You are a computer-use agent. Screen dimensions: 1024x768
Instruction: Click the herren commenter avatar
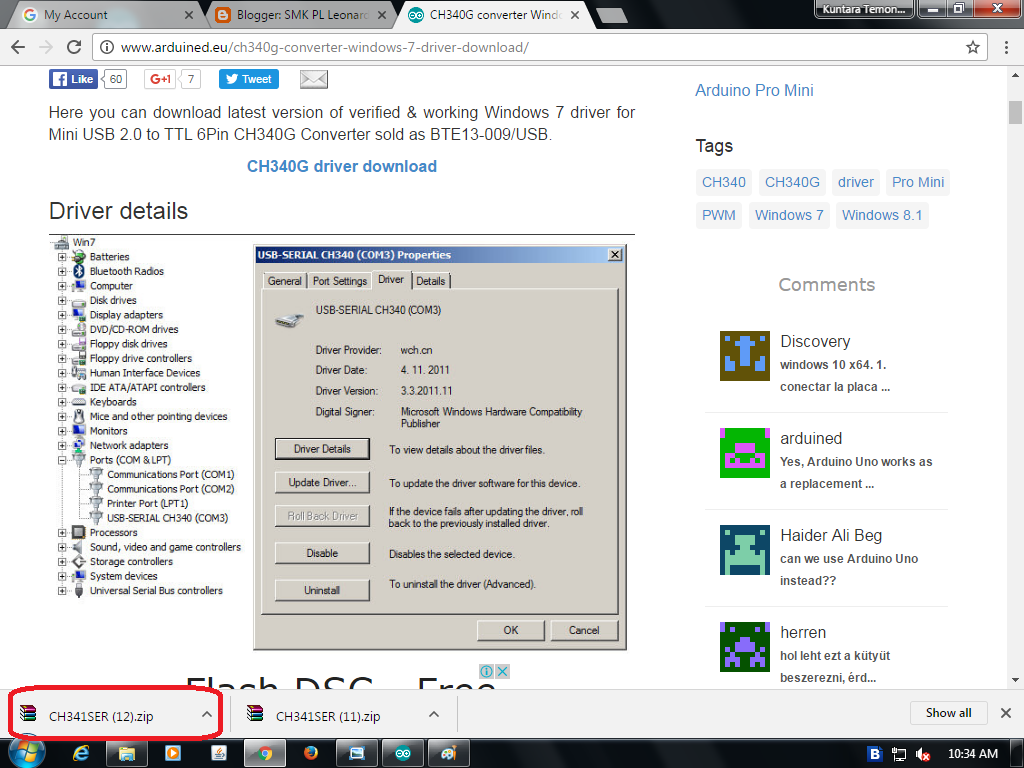[x=744, y=647]
